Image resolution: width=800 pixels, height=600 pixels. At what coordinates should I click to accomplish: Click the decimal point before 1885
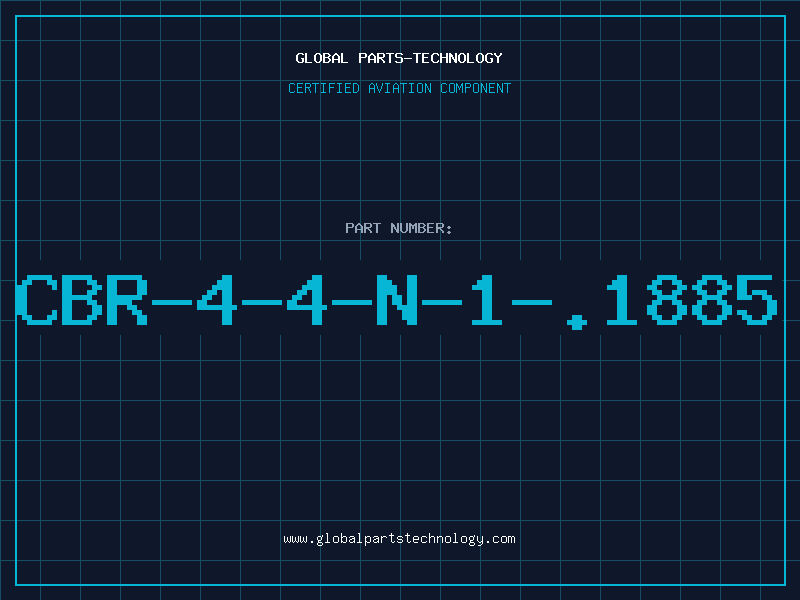coord(577,321)
